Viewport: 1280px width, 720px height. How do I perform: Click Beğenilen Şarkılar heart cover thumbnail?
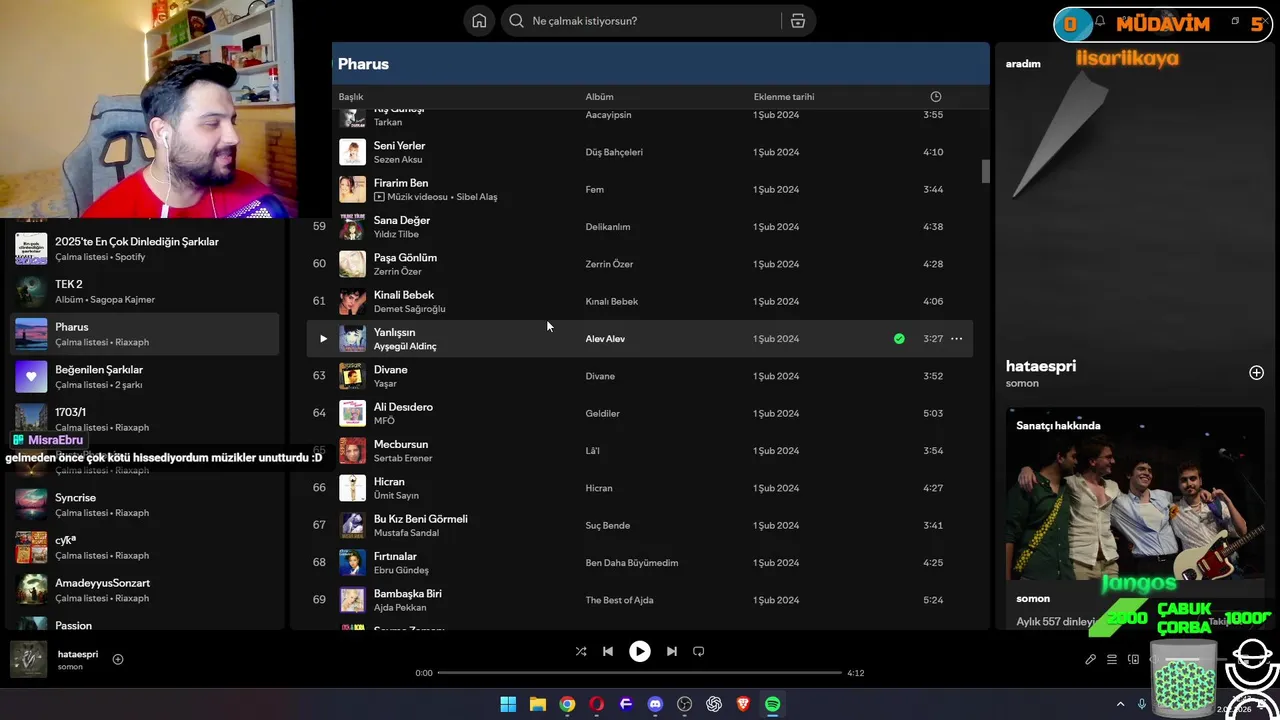tap(31, 377)
